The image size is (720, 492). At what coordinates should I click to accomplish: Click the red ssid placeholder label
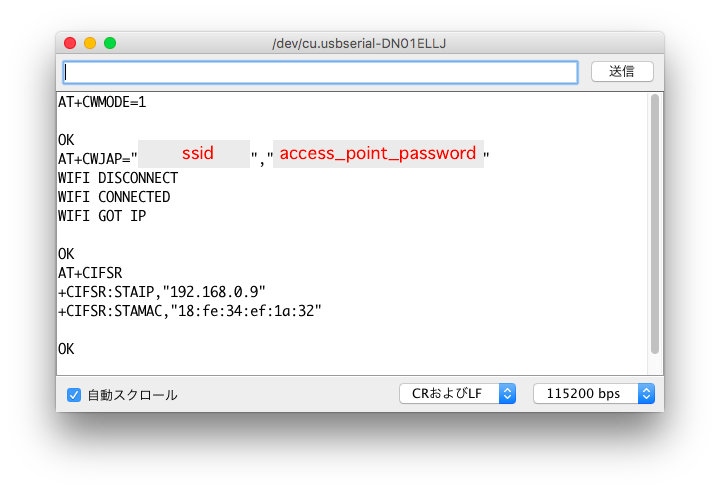point(198,153)
